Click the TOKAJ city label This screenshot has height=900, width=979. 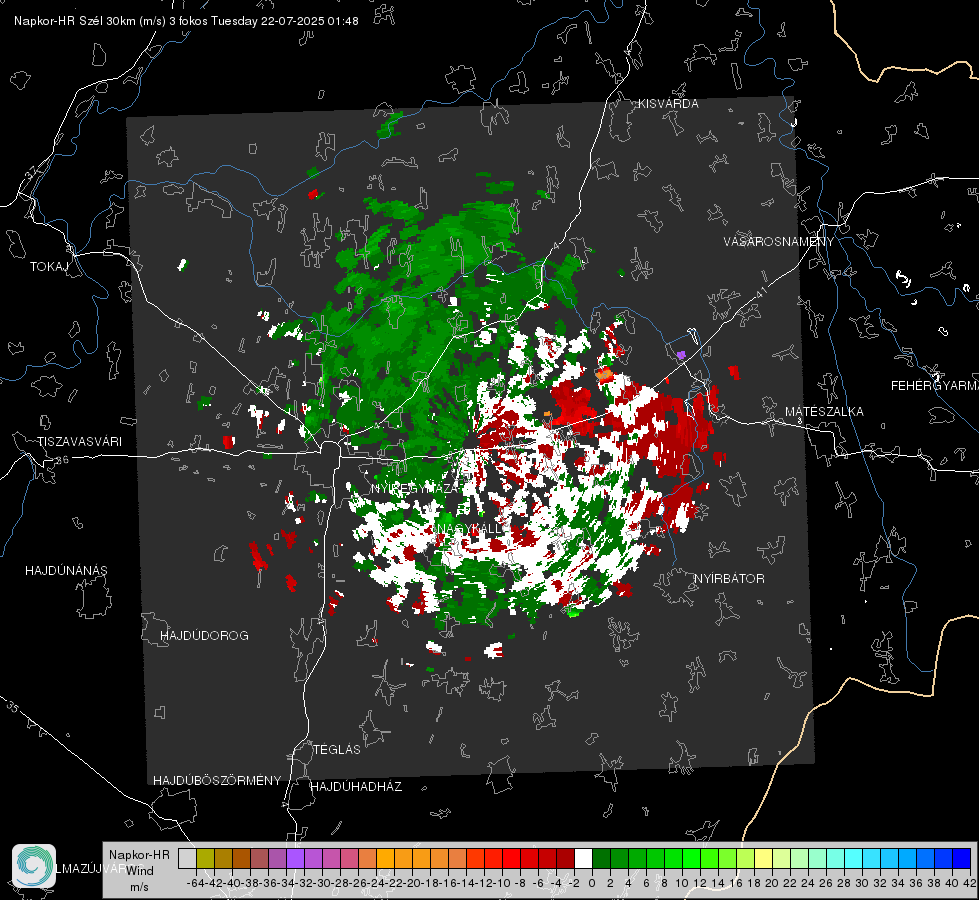pos(49,267)
